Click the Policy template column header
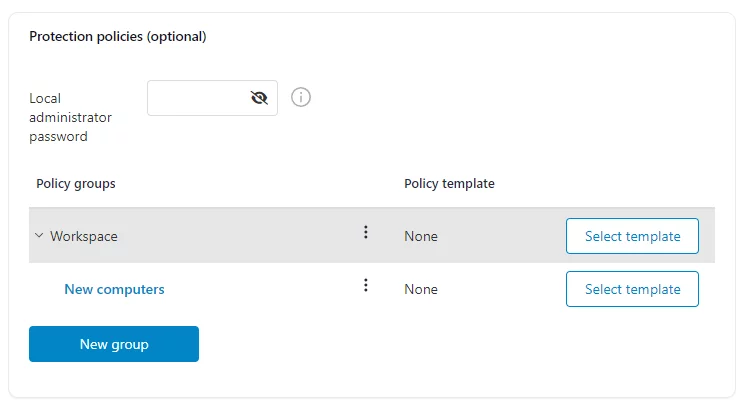Screen dimensions: 745x410 (449, 184)
